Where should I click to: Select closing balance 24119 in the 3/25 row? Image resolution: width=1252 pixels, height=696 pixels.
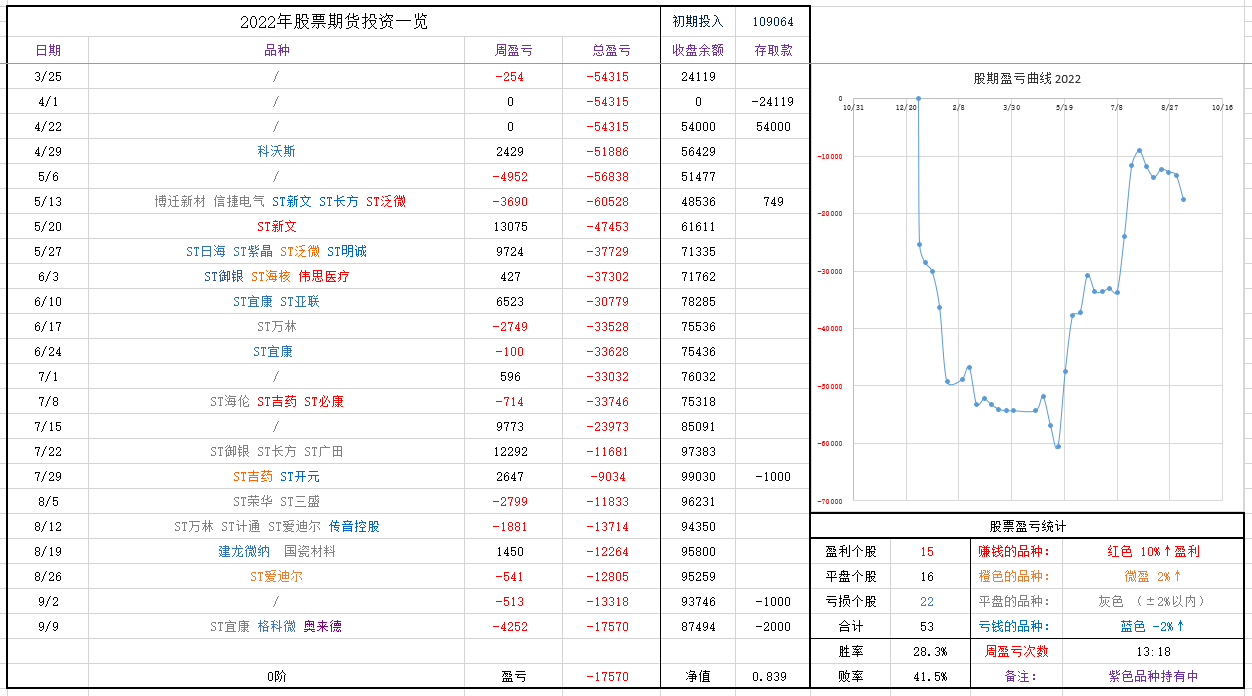(698, 77)
